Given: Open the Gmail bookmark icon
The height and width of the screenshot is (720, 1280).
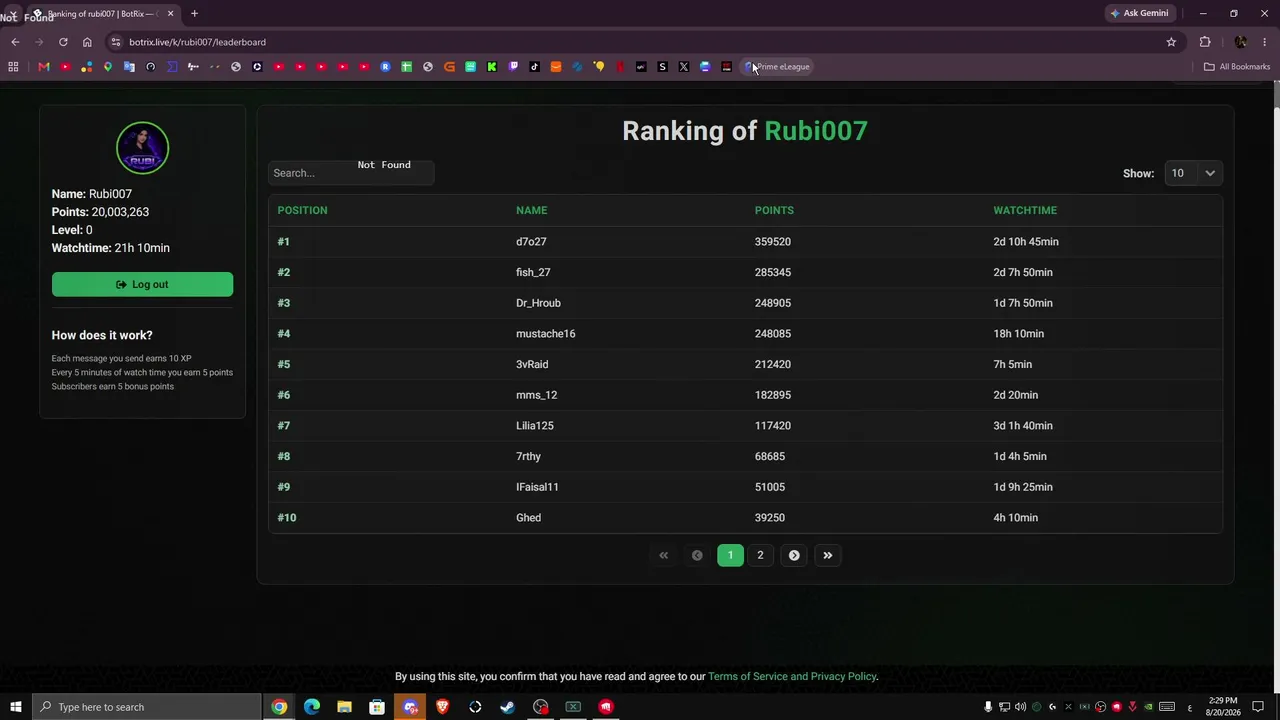Looking at the screenshot, I should [x=43, y=67].
